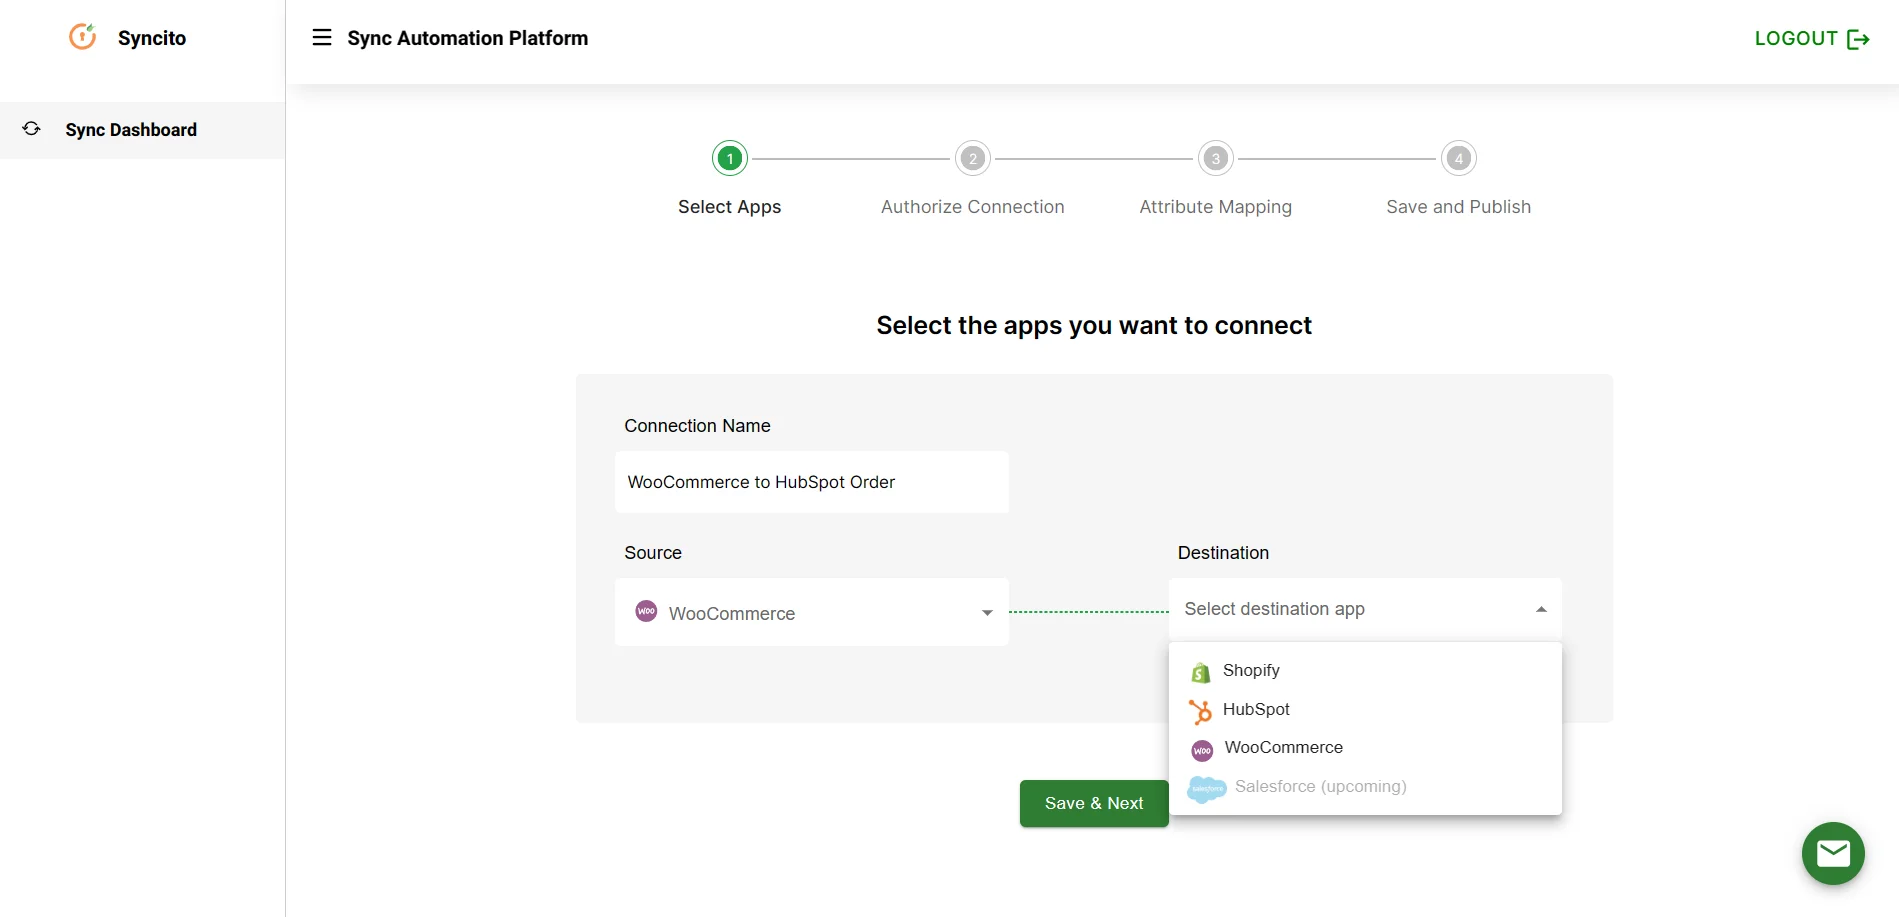Screen dimensions: 1899x917
Task: Click the purple WooCommerce icon in the destination list
Action: (x=1201, y=749)
